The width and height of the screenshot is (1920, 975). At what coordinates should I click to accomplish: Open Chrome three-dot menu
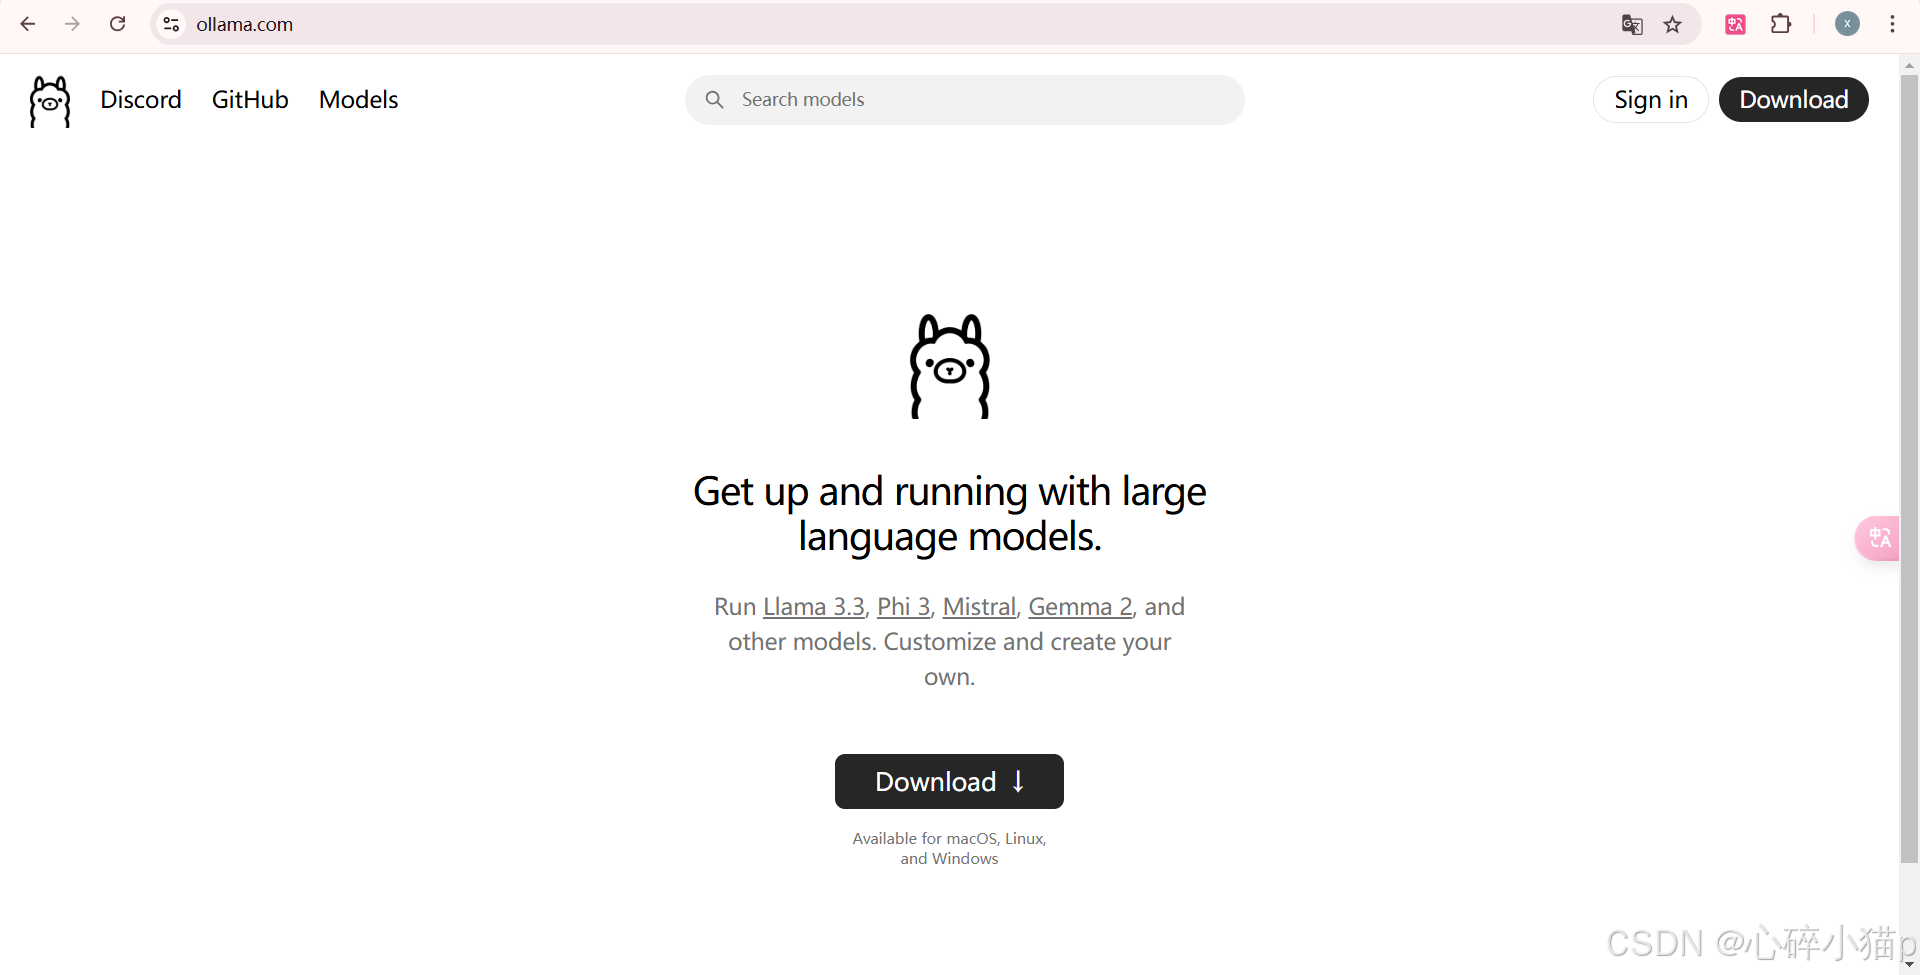click(1892, 24)
